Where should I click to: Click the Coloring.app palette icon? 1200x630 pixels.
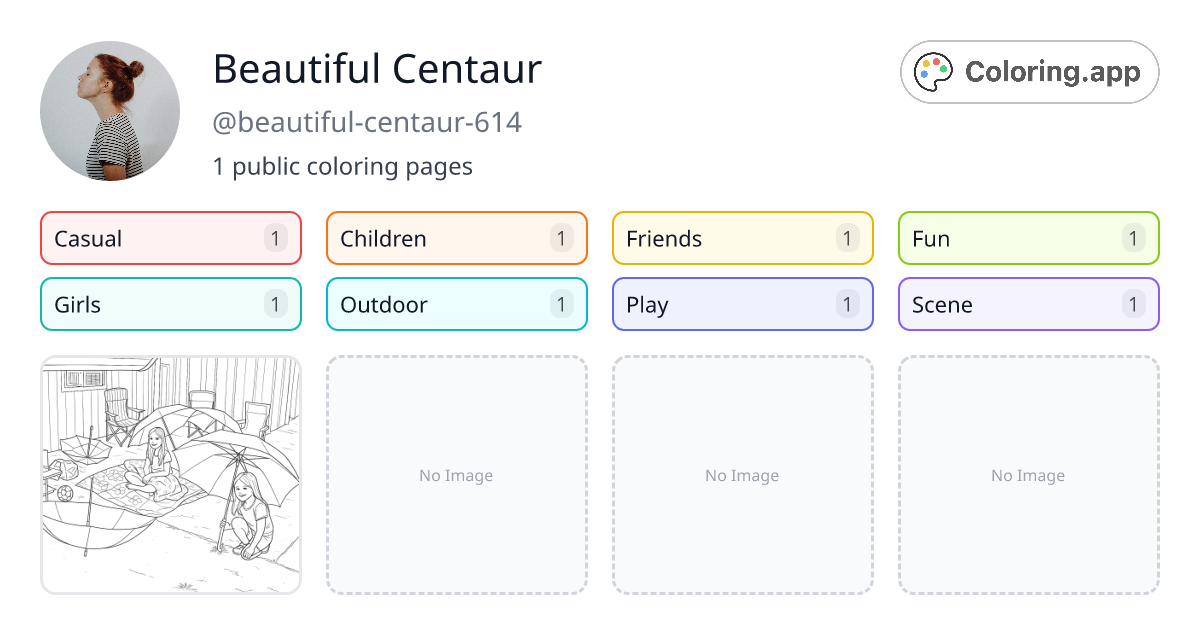934,71
